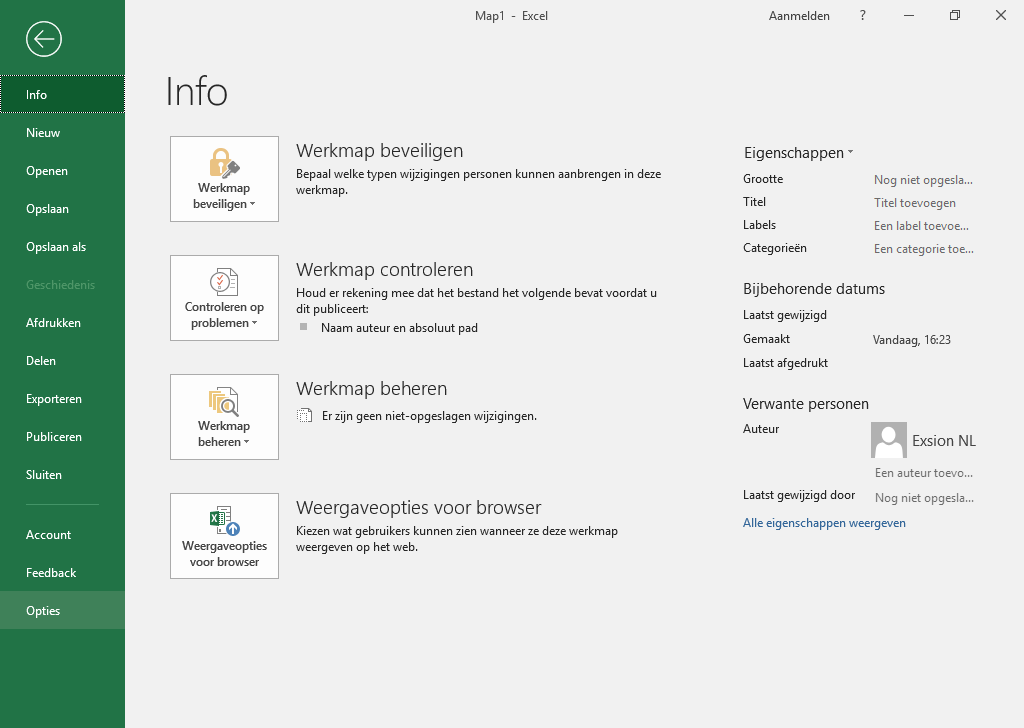
Task: Click the Werkmap controleren heading
Action: click(384, 270)
